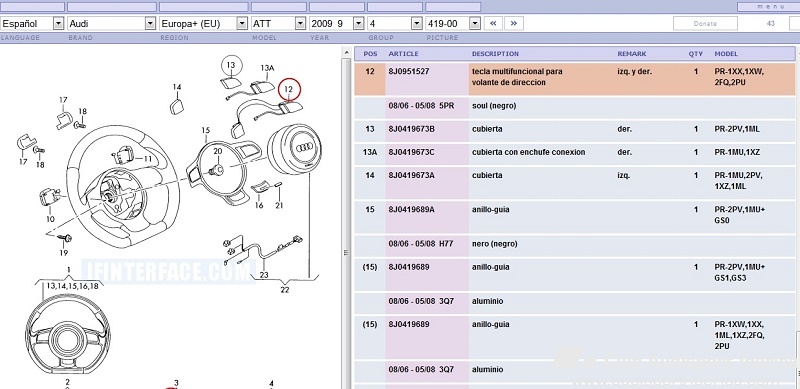The width and height of the screenshot is (800, 389).
Task: Click the circled part number 12 in diagram
Action: click(x=289, y=89)
